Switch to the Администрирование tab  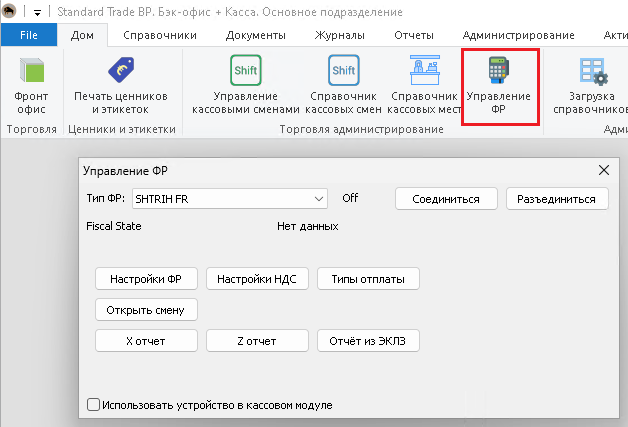coord(519,35)
